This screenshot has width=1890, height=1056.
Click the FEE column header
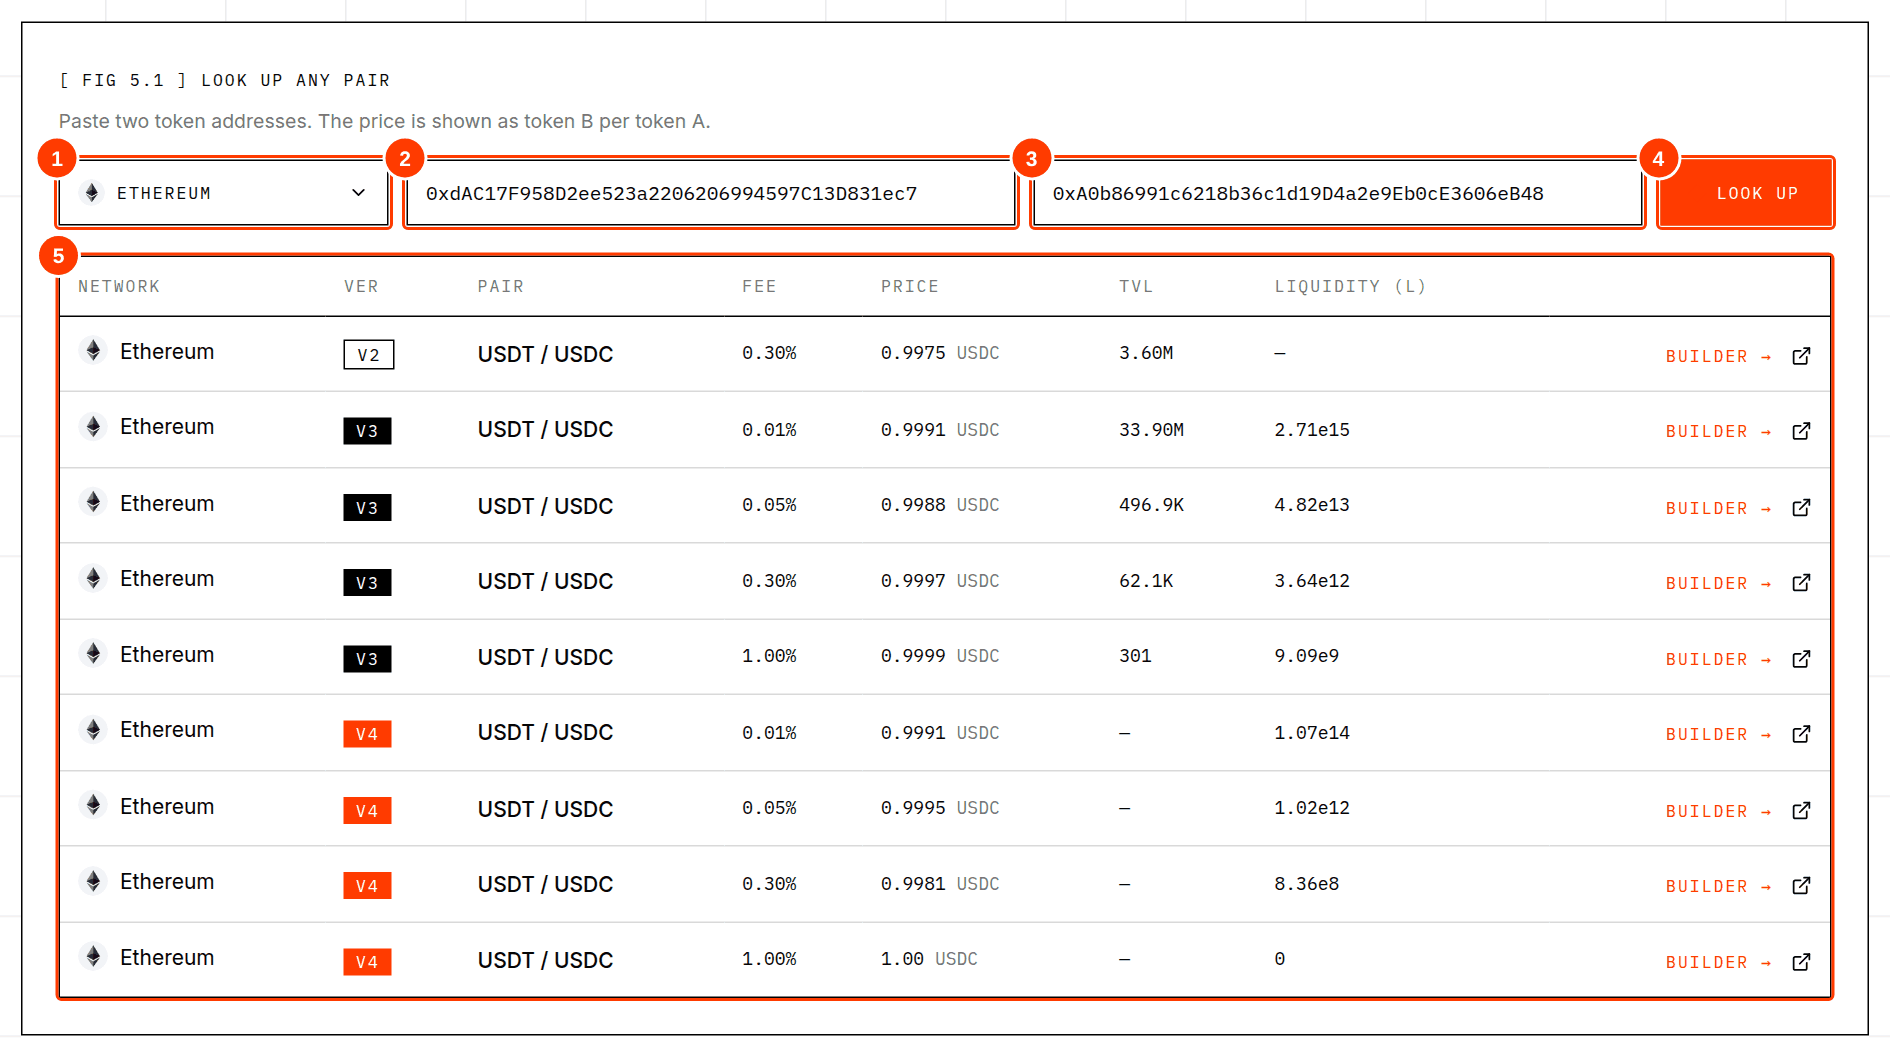point(759,286)
